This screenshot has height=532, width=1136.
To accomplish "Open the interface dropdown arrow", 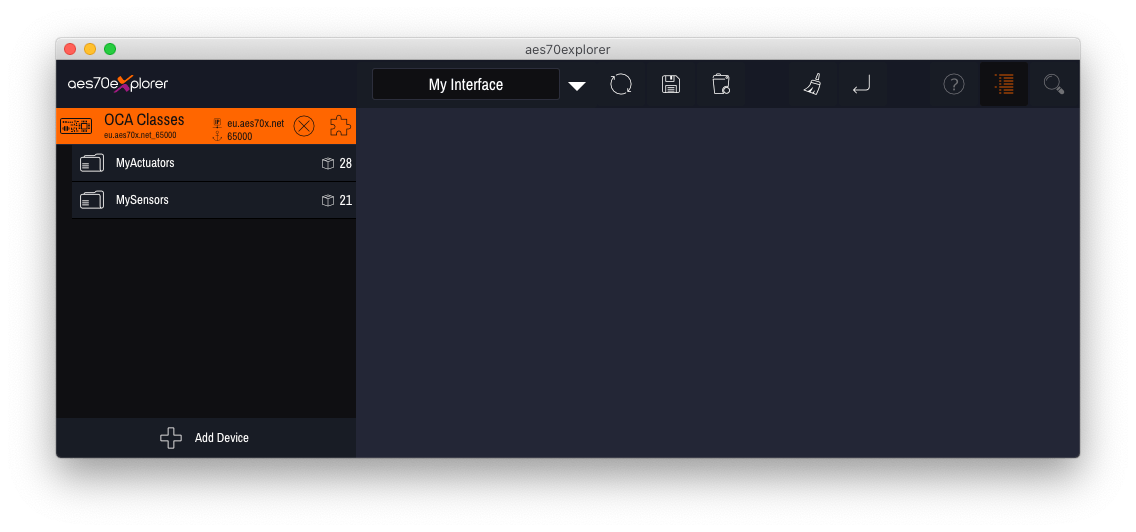I will pyautogui.click(x=577, y=86).
